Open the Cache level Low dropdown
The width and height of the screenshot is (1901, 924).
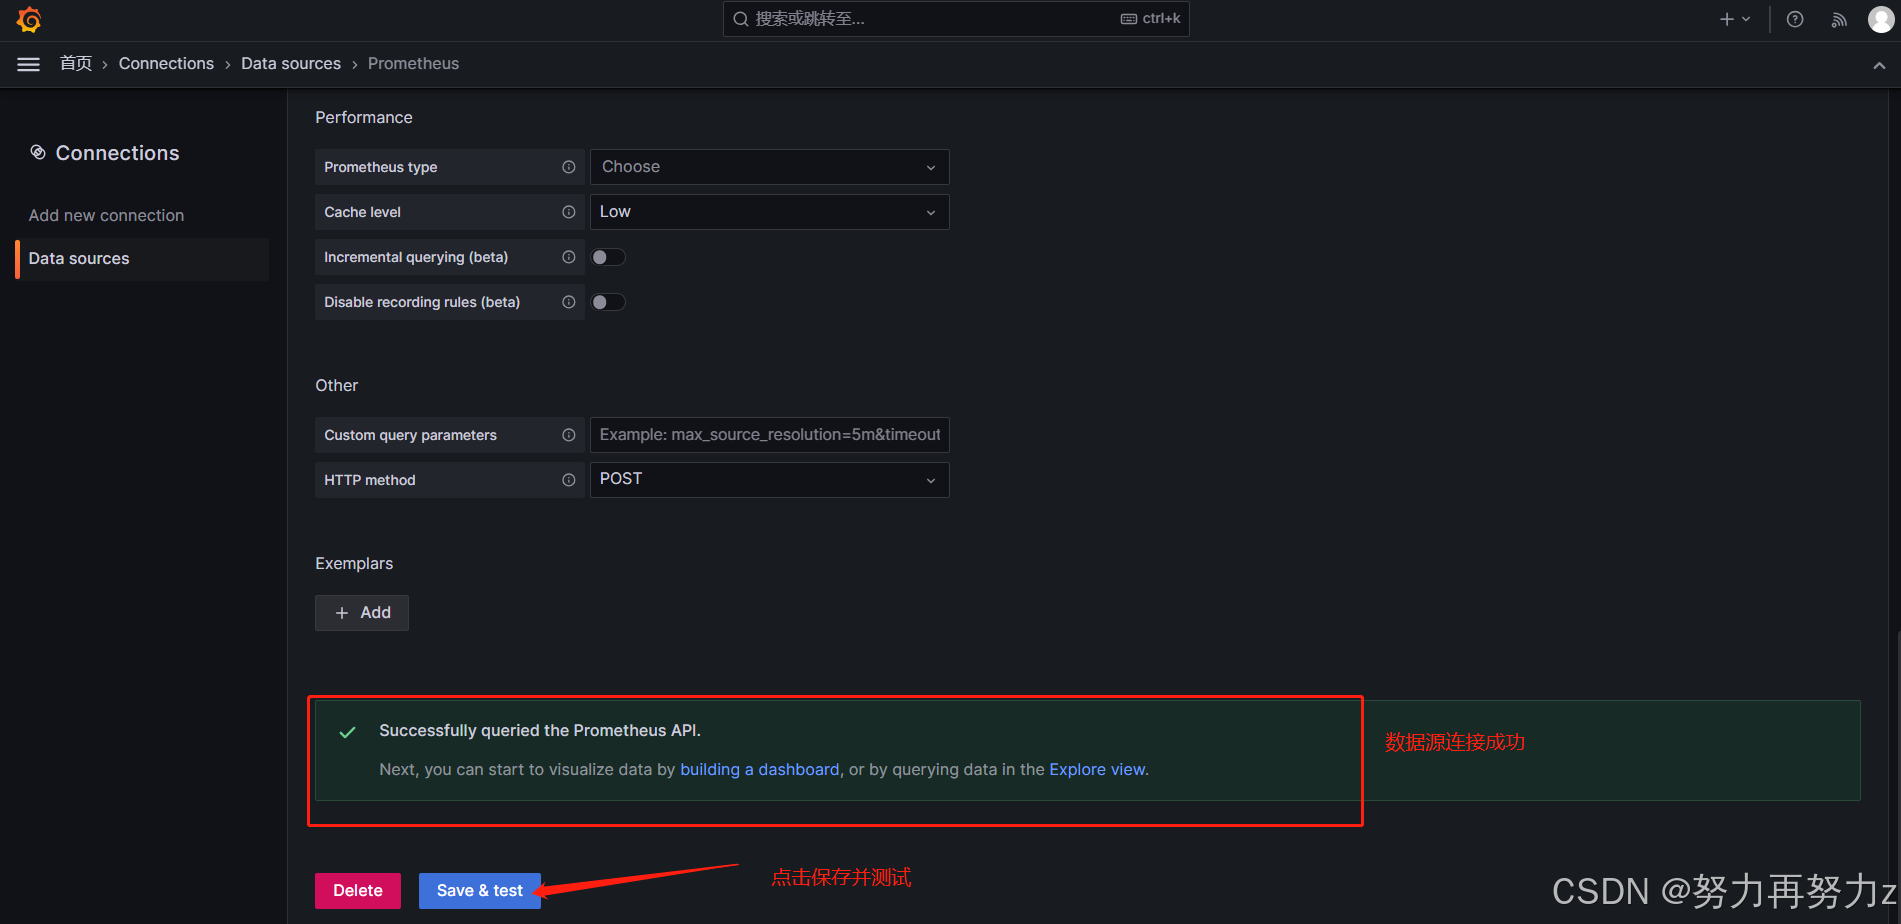[770, 212]
